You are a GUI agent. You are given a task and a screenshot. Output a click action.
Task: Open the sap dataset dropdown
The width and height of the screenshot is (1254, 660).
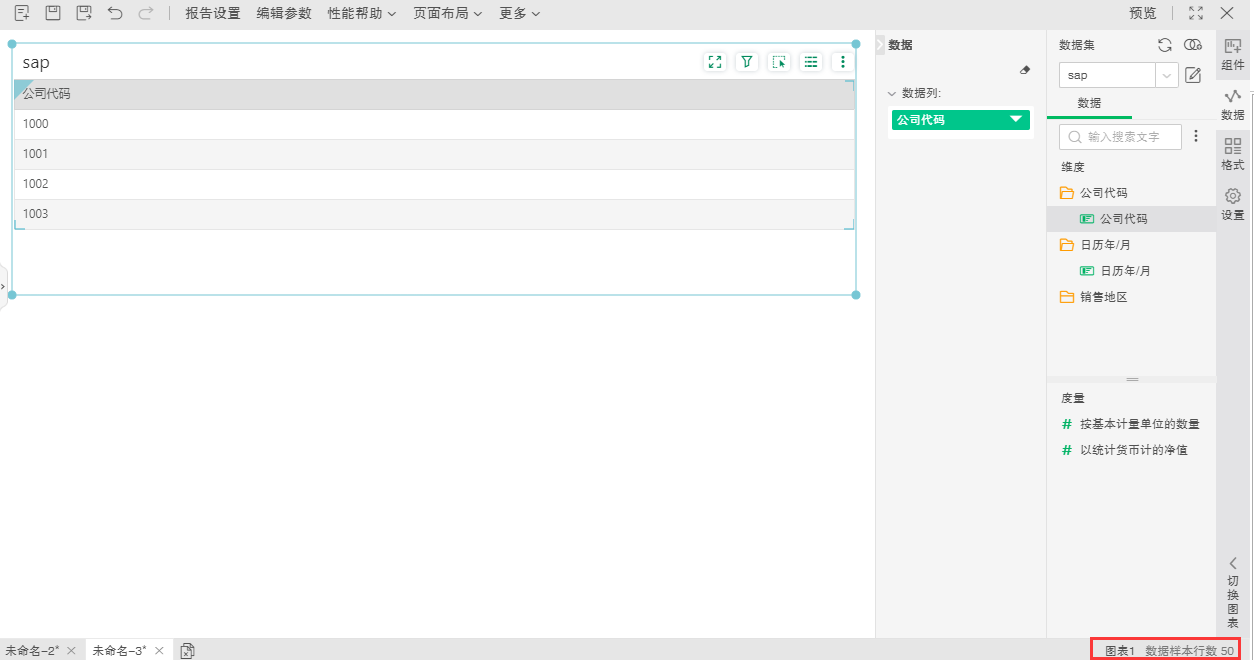(x=1166, y=75)
